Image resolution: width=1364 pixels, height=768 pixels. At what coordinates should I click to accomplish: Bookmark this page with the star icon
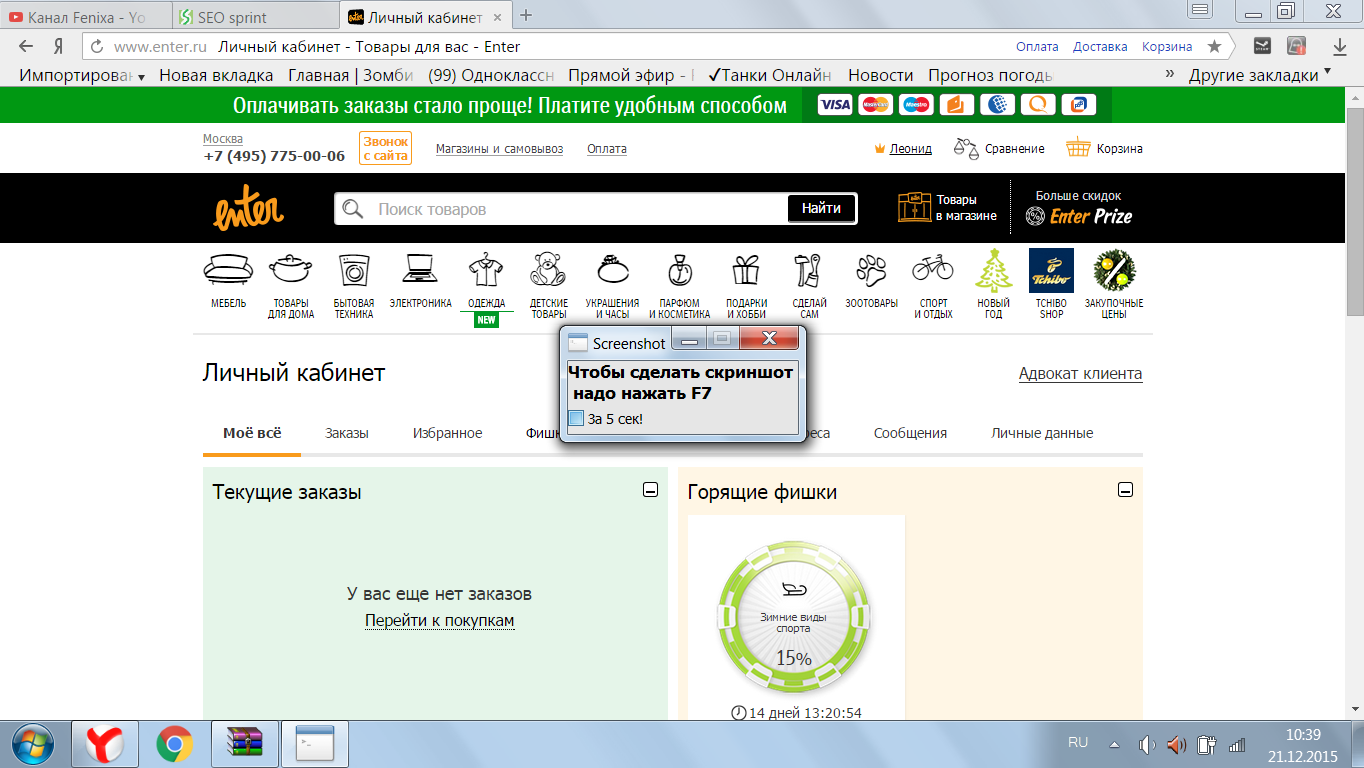[1214, 46]
